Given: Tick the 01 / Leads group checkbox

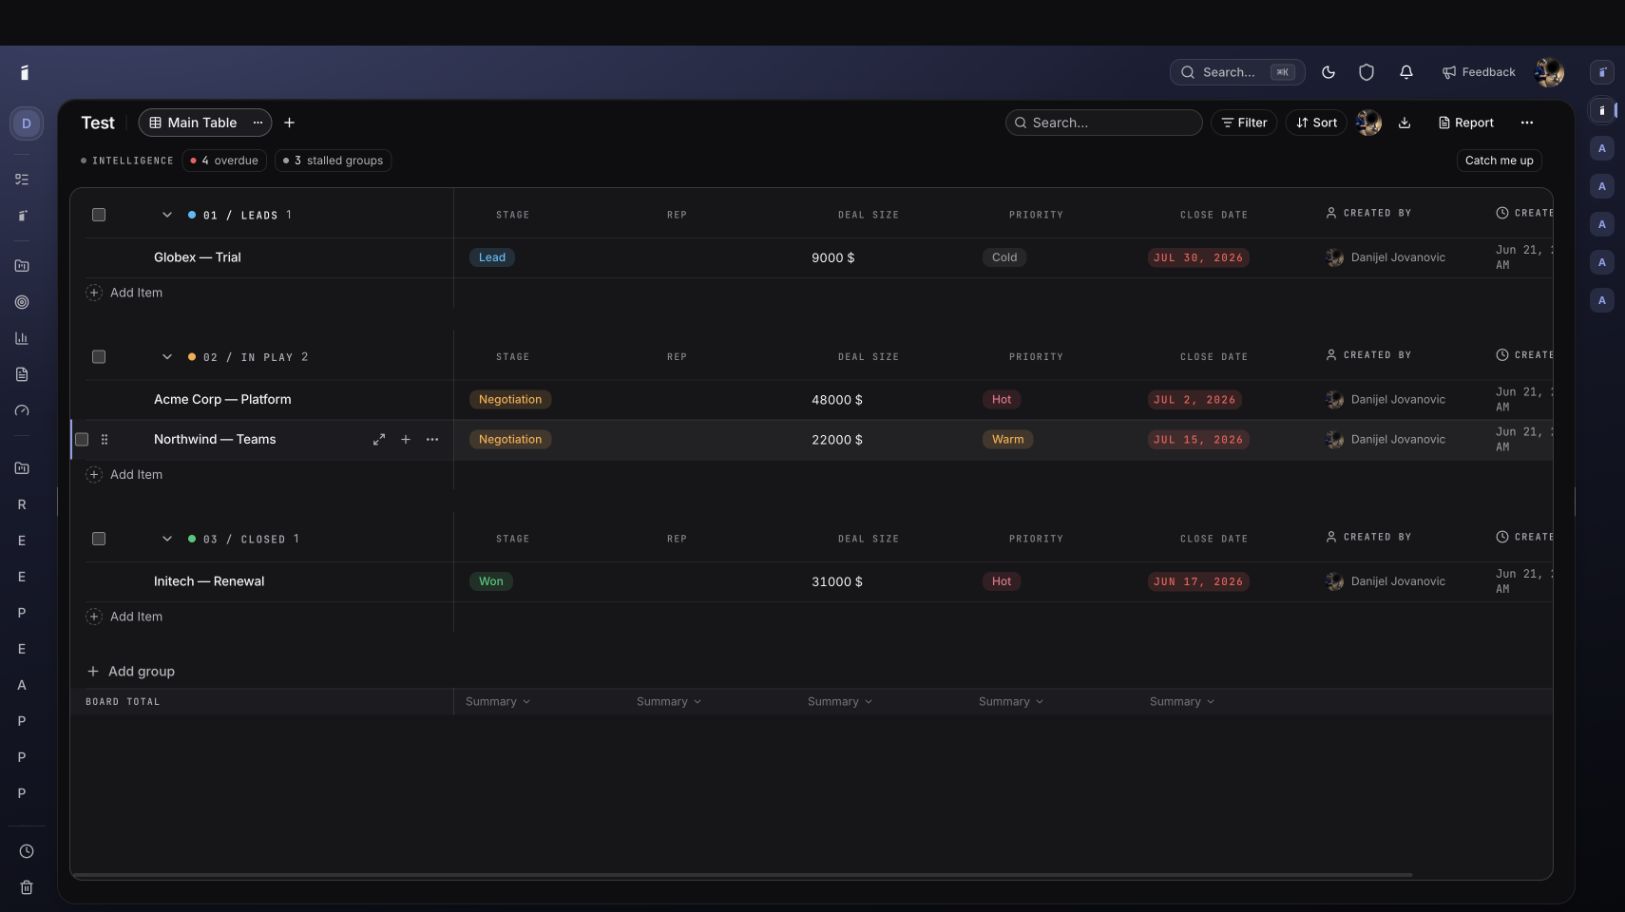Looking at the screenshot, I should coord(99,215).
